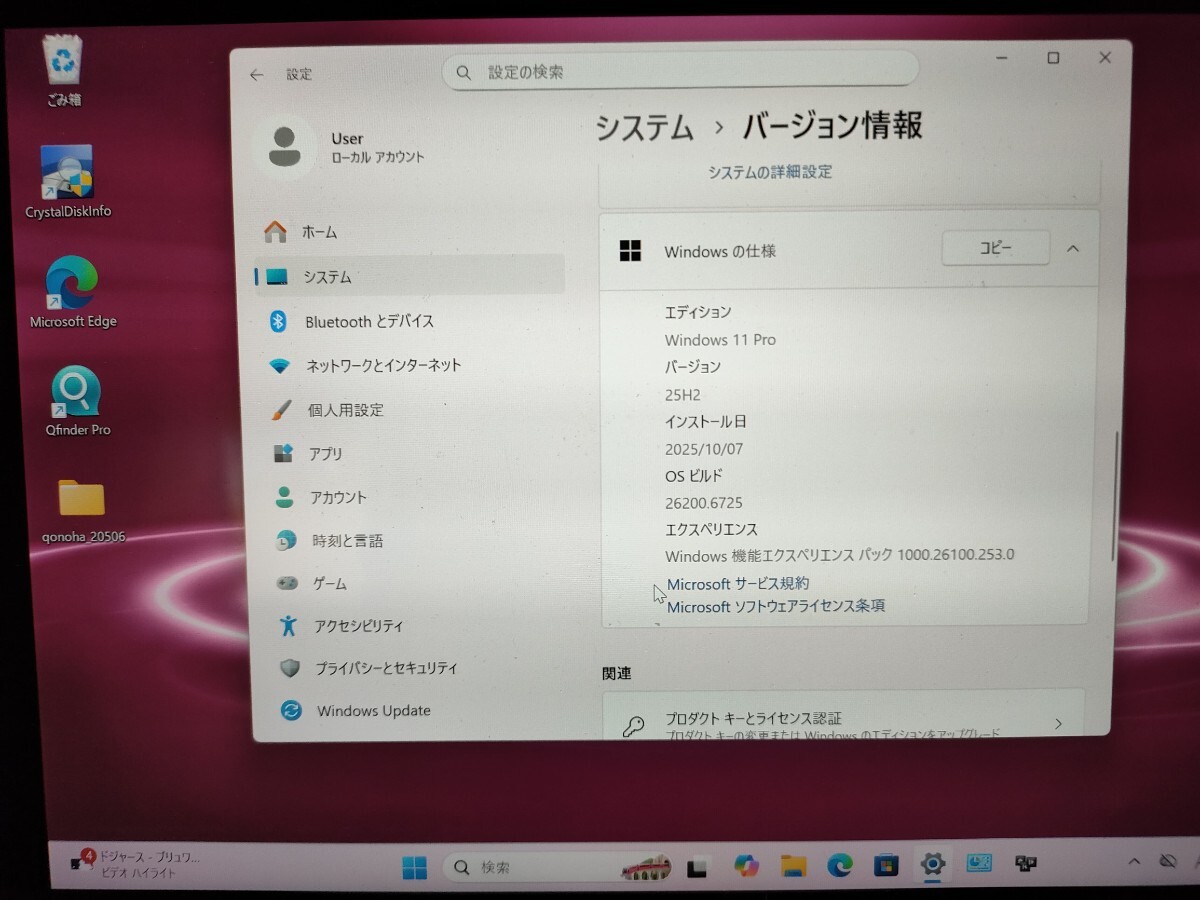Click the 25H2 version value
The height and width of the screenshot is (900, 1200).
click(x=683, y=395)
